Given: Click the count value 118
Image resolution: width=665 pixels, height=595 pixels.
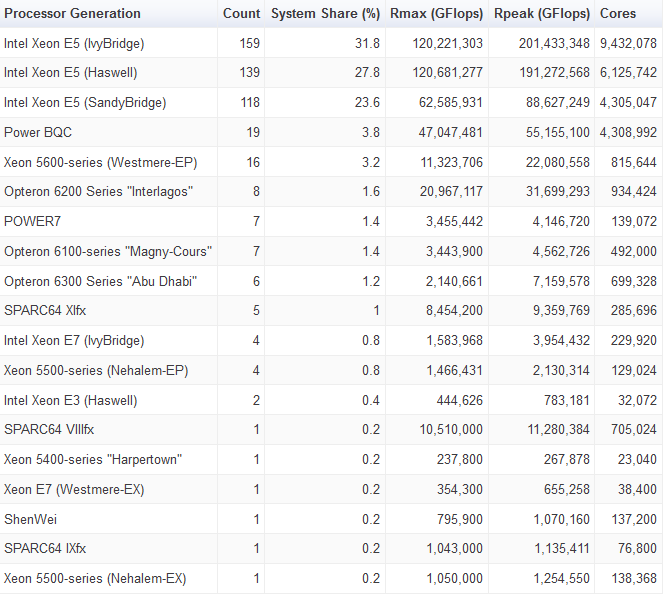Looking at the screenshot, I should [250, 103].
